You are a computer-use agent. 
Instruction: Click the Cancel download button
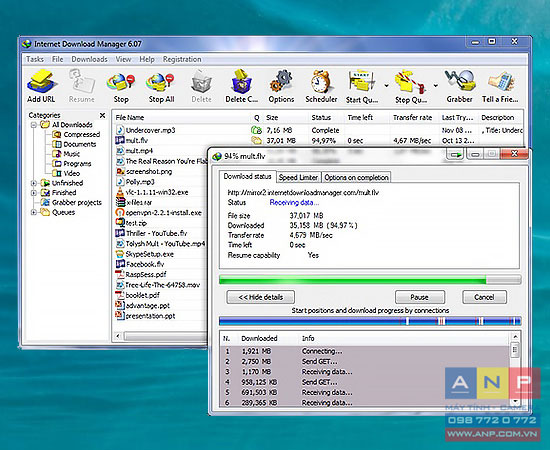484,297
